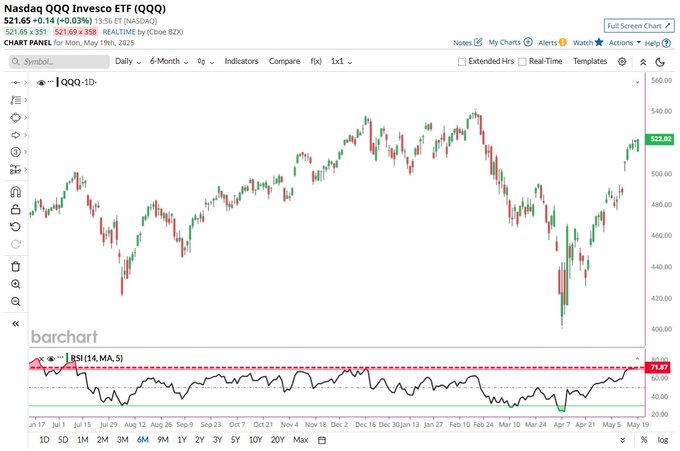Select the 1Y time range
The image size is (680, 451).
pos(182,440)
